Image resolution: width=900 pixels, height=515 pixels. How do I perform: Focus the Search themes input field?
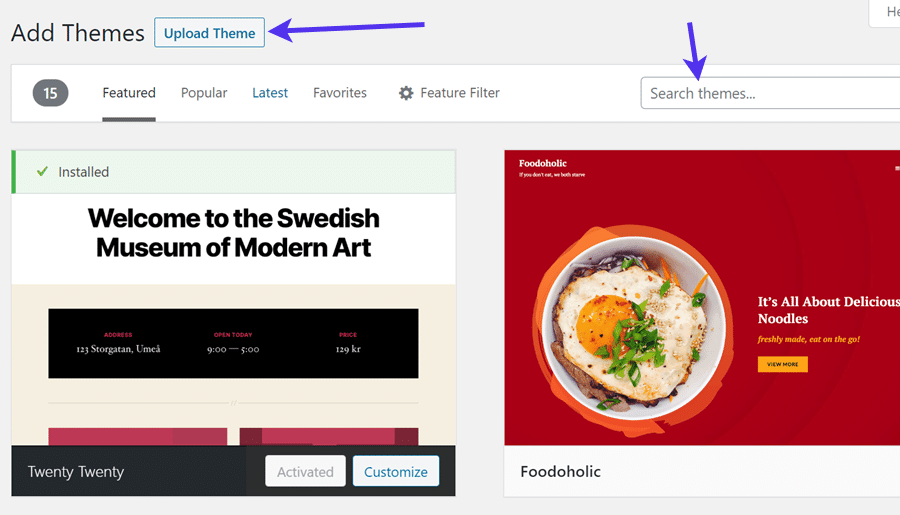[x=770, y=93]
